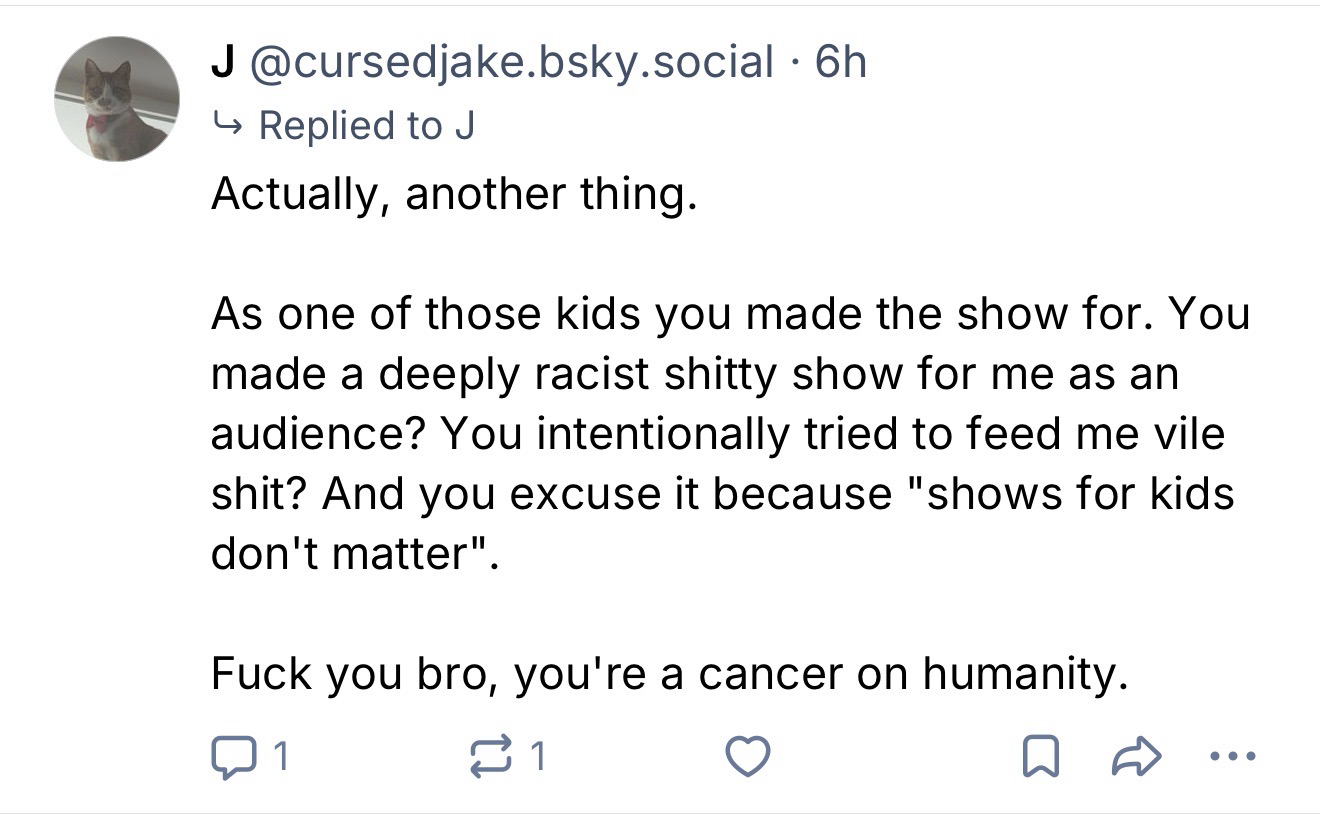Image resolution: width=1320 pixels, height=815 pixels.
Task: Click the curved arrow icon before "Replied to"
Action: tap(228, 127)
